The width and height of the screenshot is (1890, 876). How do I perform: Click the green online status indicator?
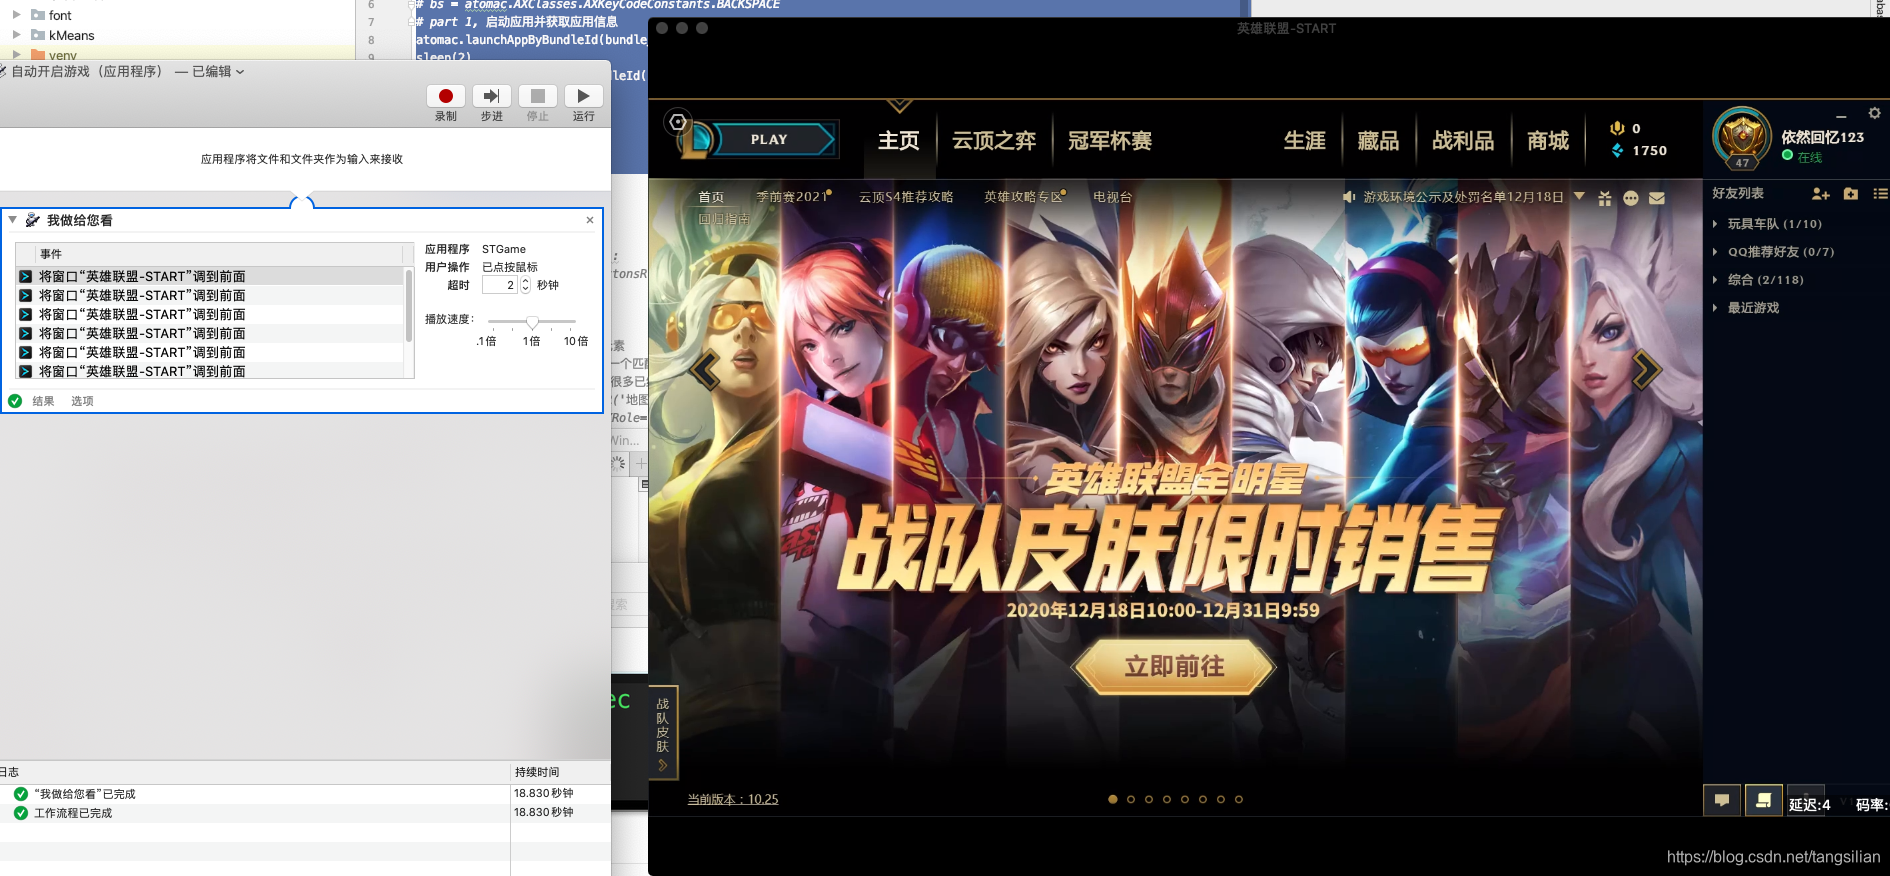[1787, 156]
